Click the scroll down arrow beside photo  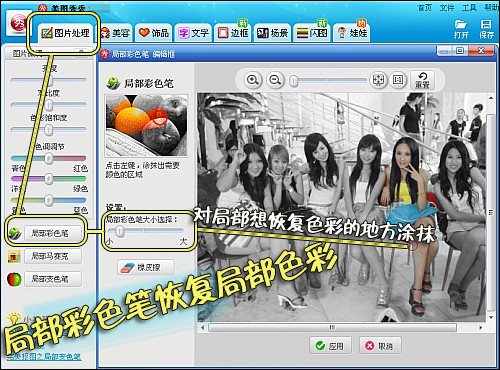point(491,317)
